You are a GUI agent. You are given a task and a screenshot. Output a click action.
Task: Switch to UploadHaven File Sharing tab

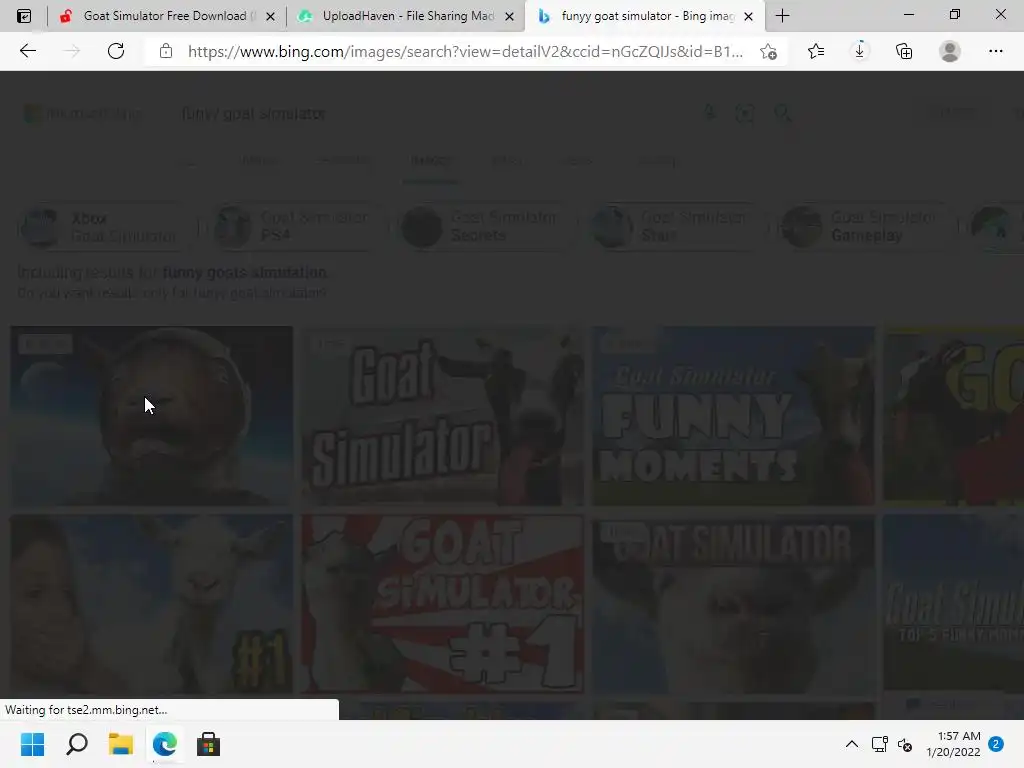coord(405,16)
